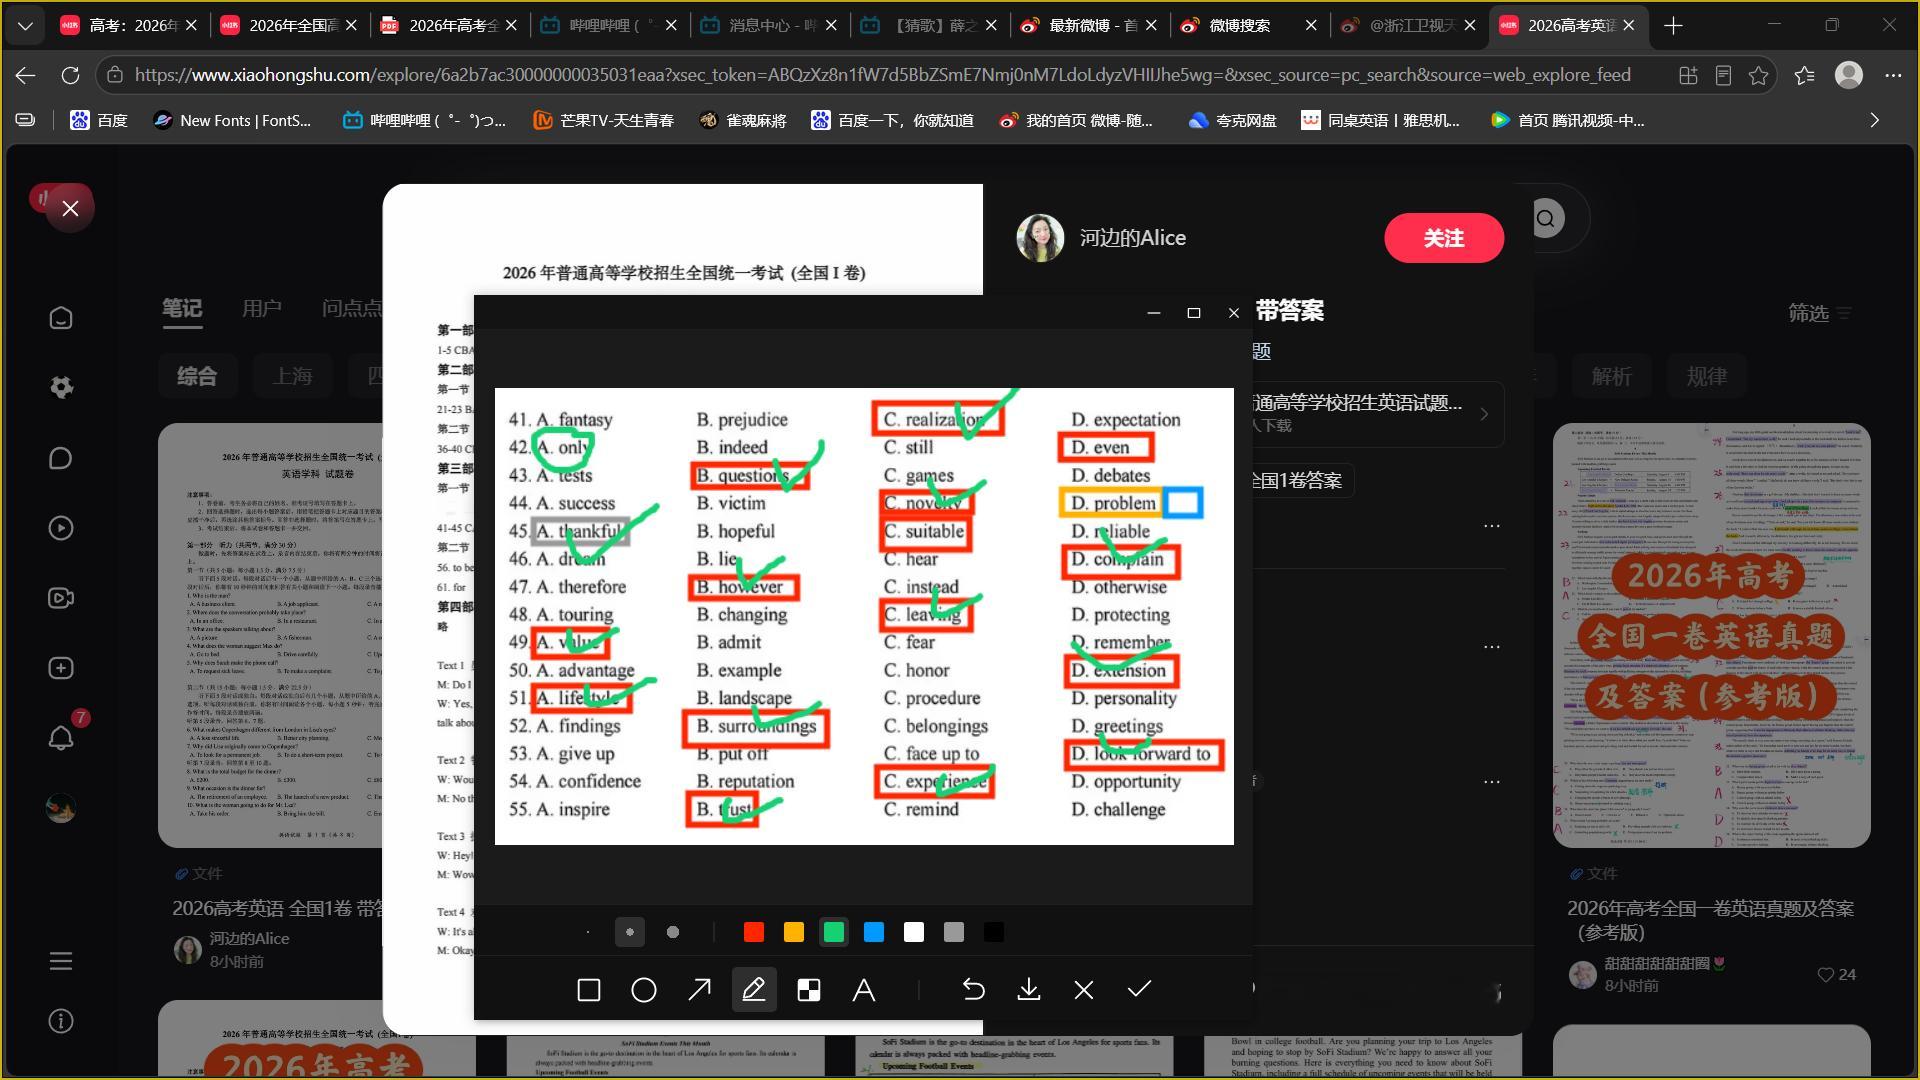Switch to the 用户 tab
Screen dimensions: 1920x1080
pyautogui.click(x=262, y=308)
